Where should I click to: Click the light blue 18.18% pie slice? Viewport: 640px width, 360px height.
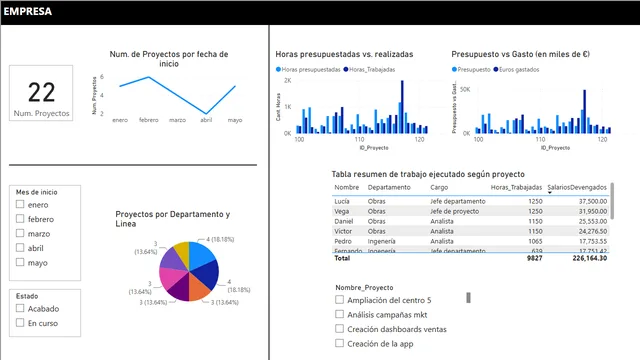200,255
